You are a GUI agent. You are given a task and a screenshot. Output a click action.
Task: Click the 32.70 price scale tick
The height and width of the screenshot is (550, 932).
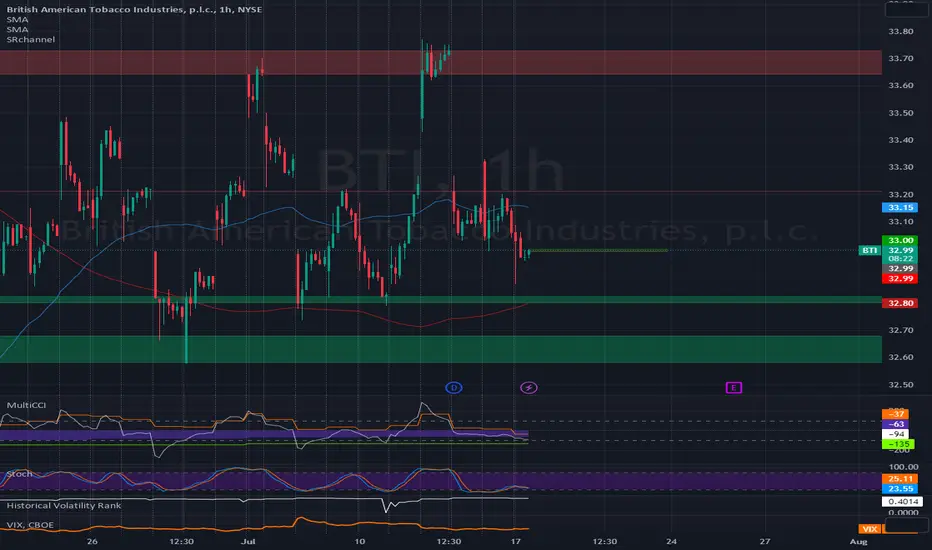900,330
